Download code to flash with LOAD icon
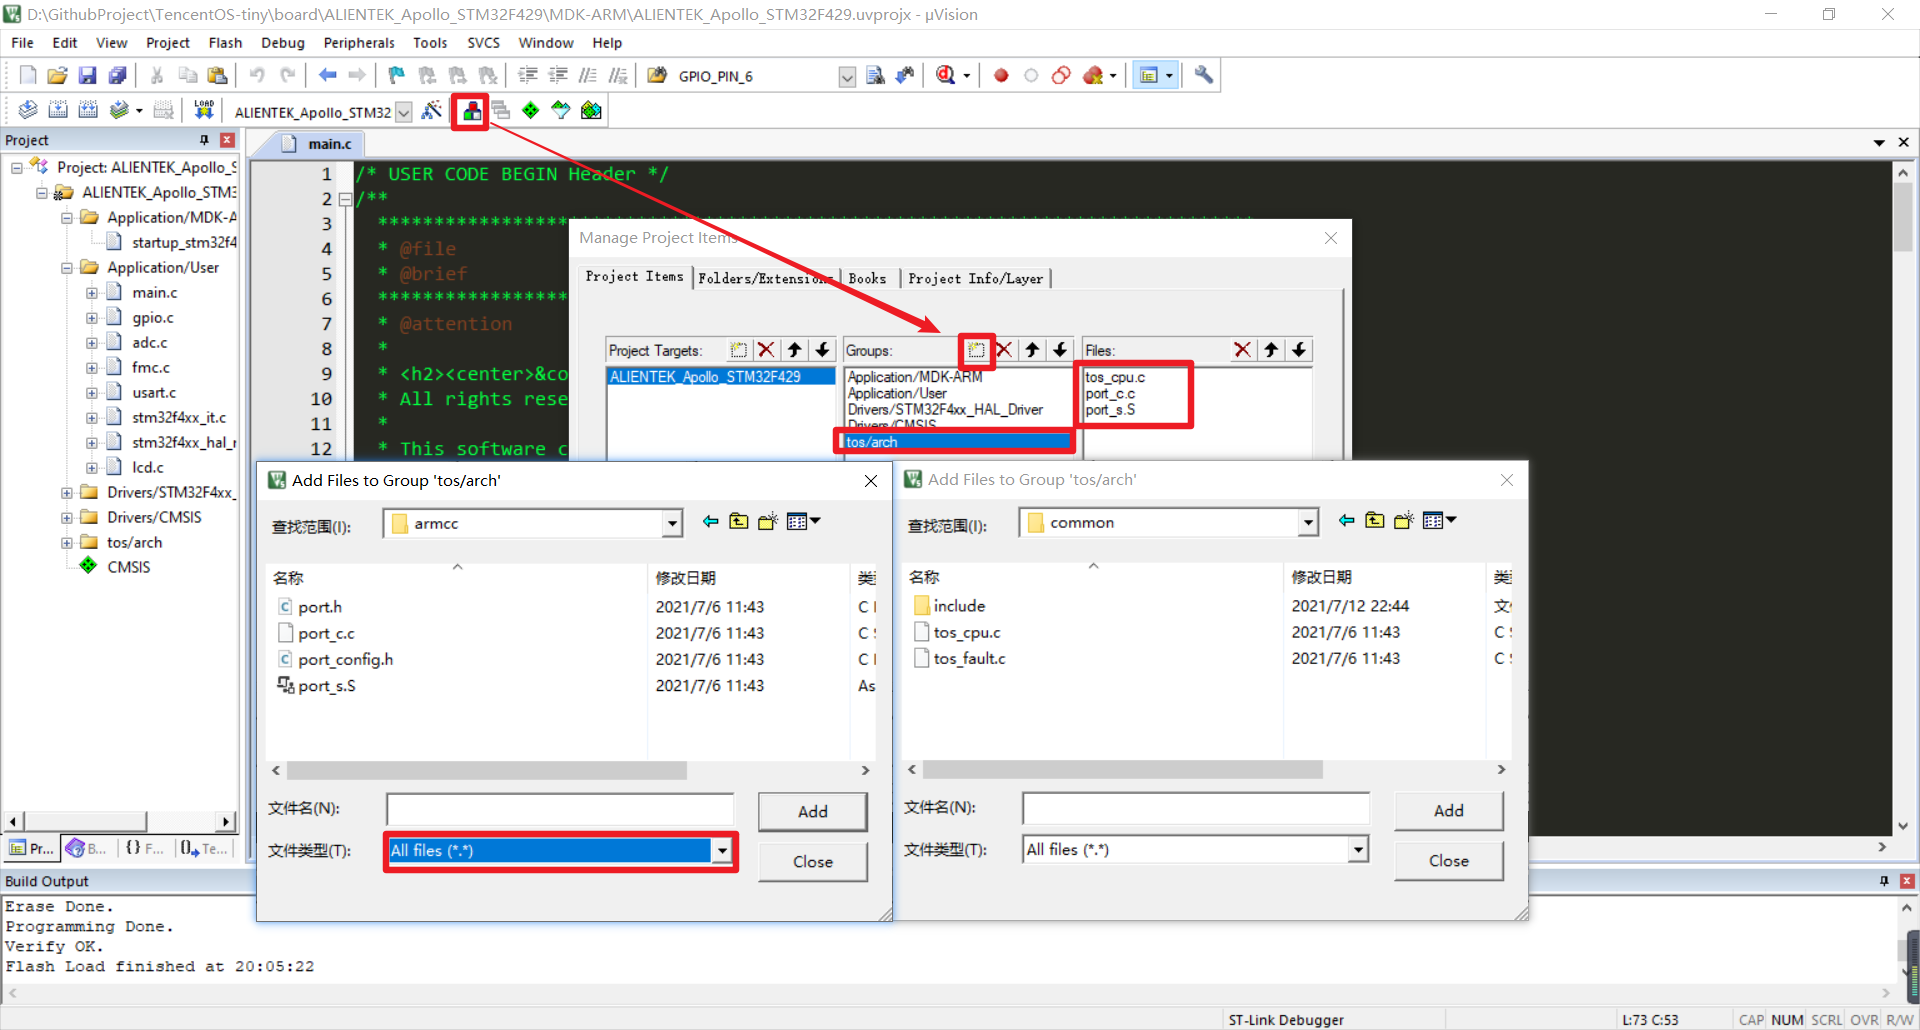 [204, 110]
